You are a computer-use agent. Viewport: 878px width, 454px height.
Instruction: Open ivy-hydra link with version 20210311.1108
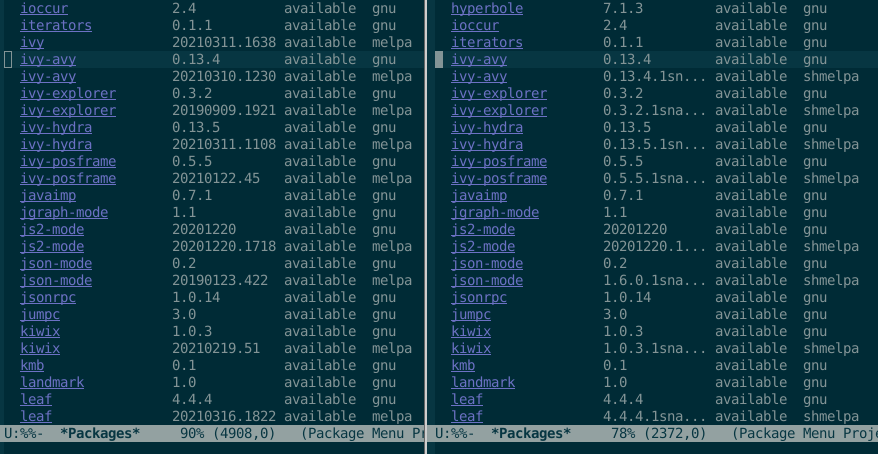56,144
